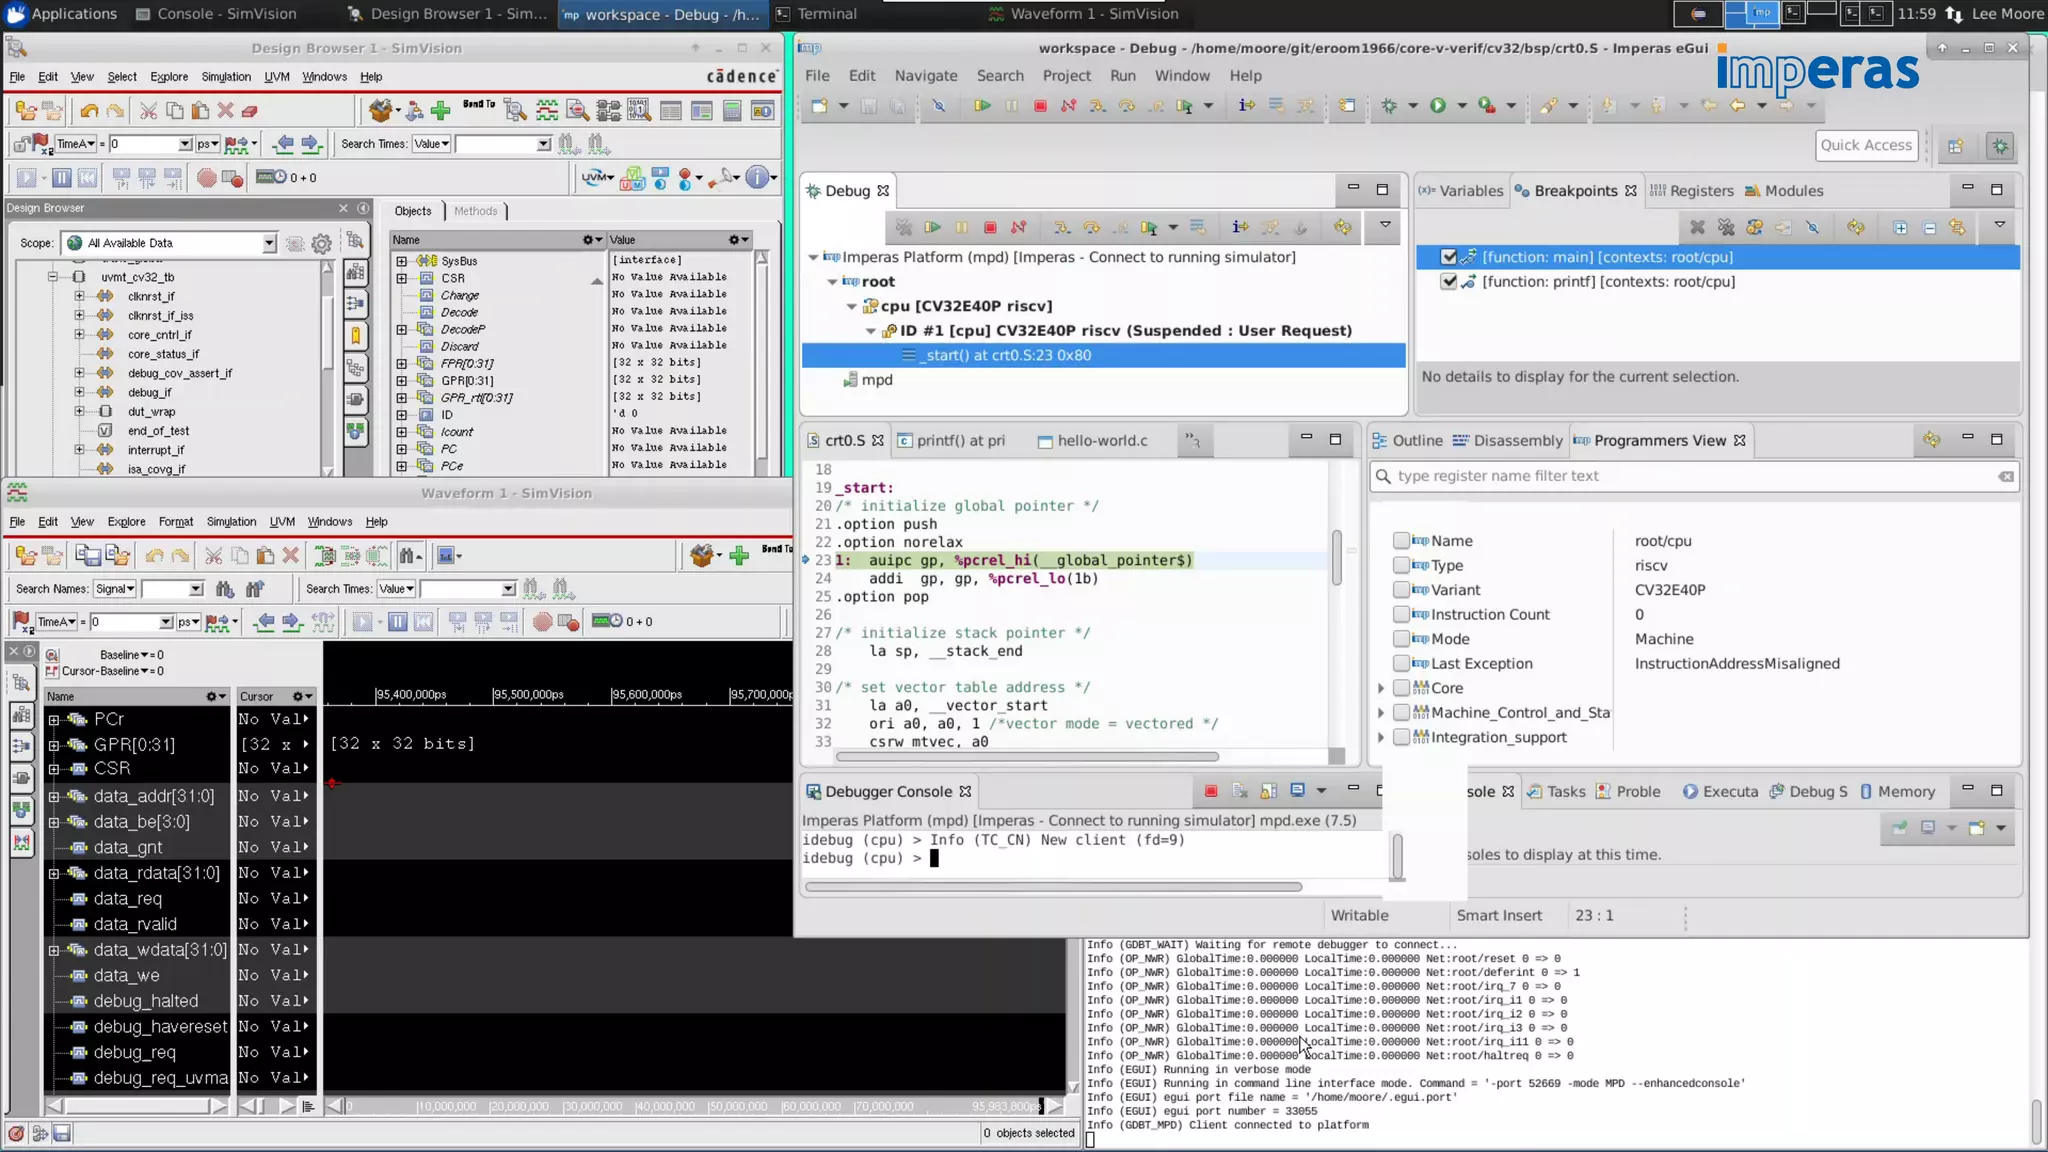Expand the GPR[0:31] signal in waveform list
This screenshot has height=1152, width=2048.
pyautogui.click(x=54, y=745)
